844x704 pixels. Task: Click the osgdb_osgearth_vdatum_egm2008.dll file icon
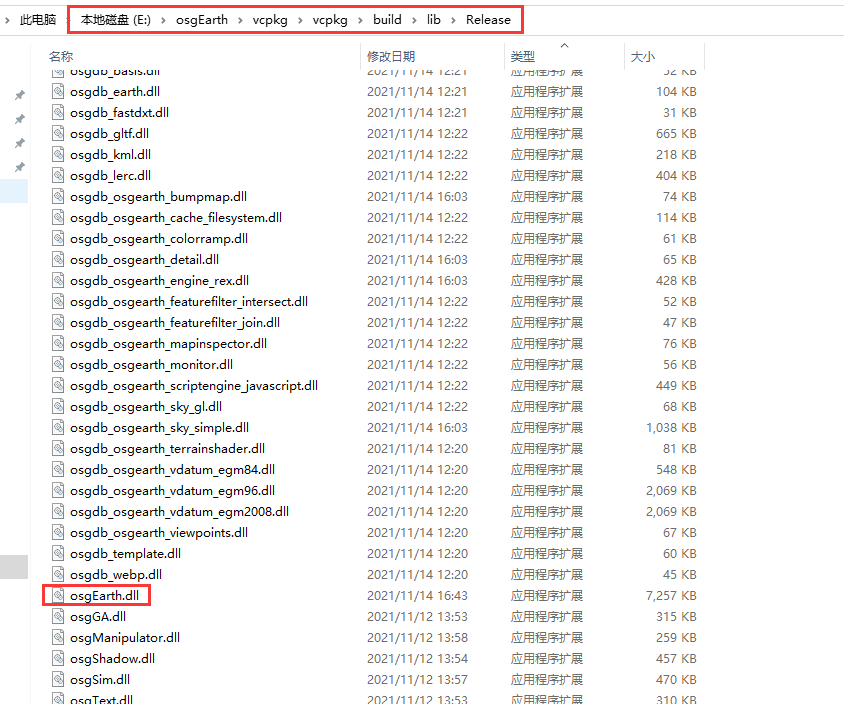(58, 511)
